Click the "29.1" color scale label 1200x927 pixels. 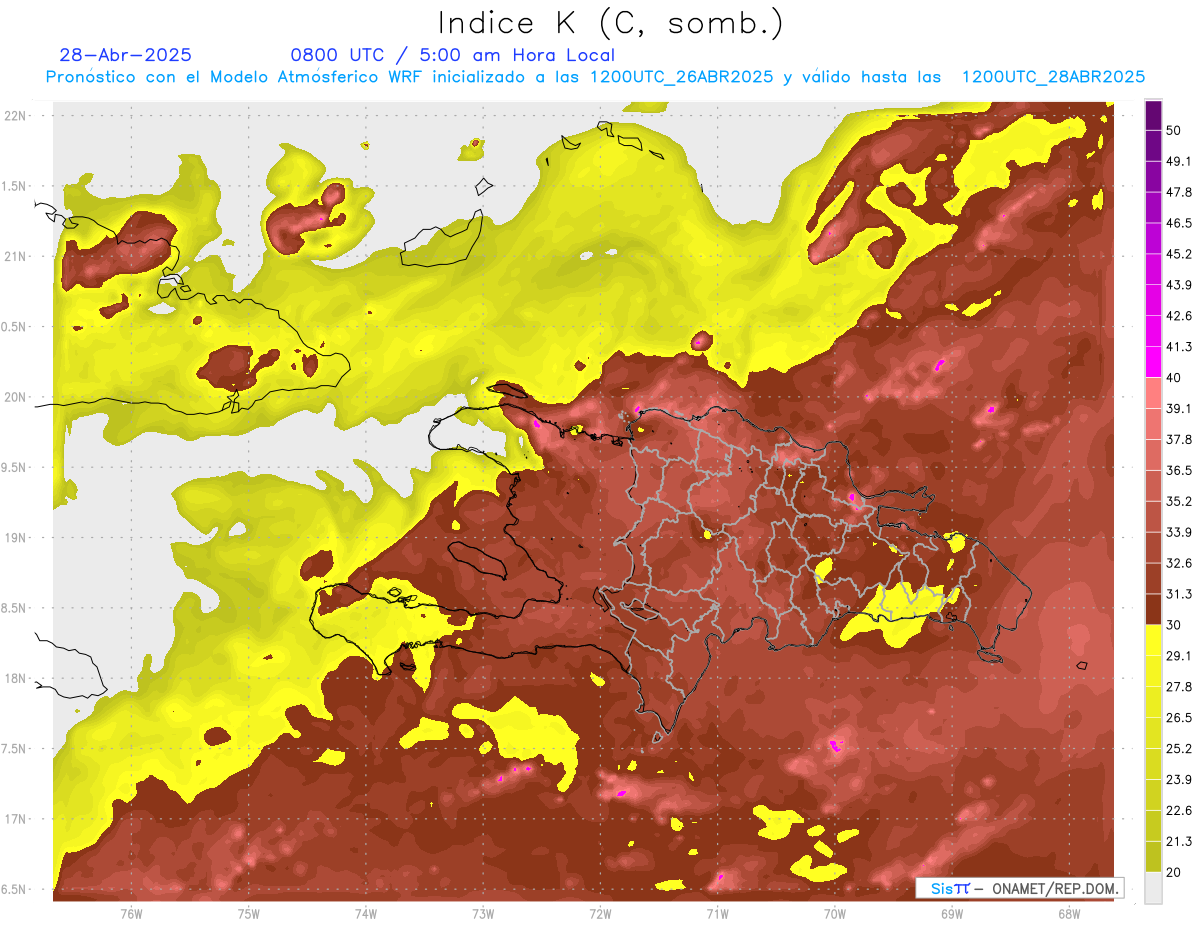click(1179, 656)
